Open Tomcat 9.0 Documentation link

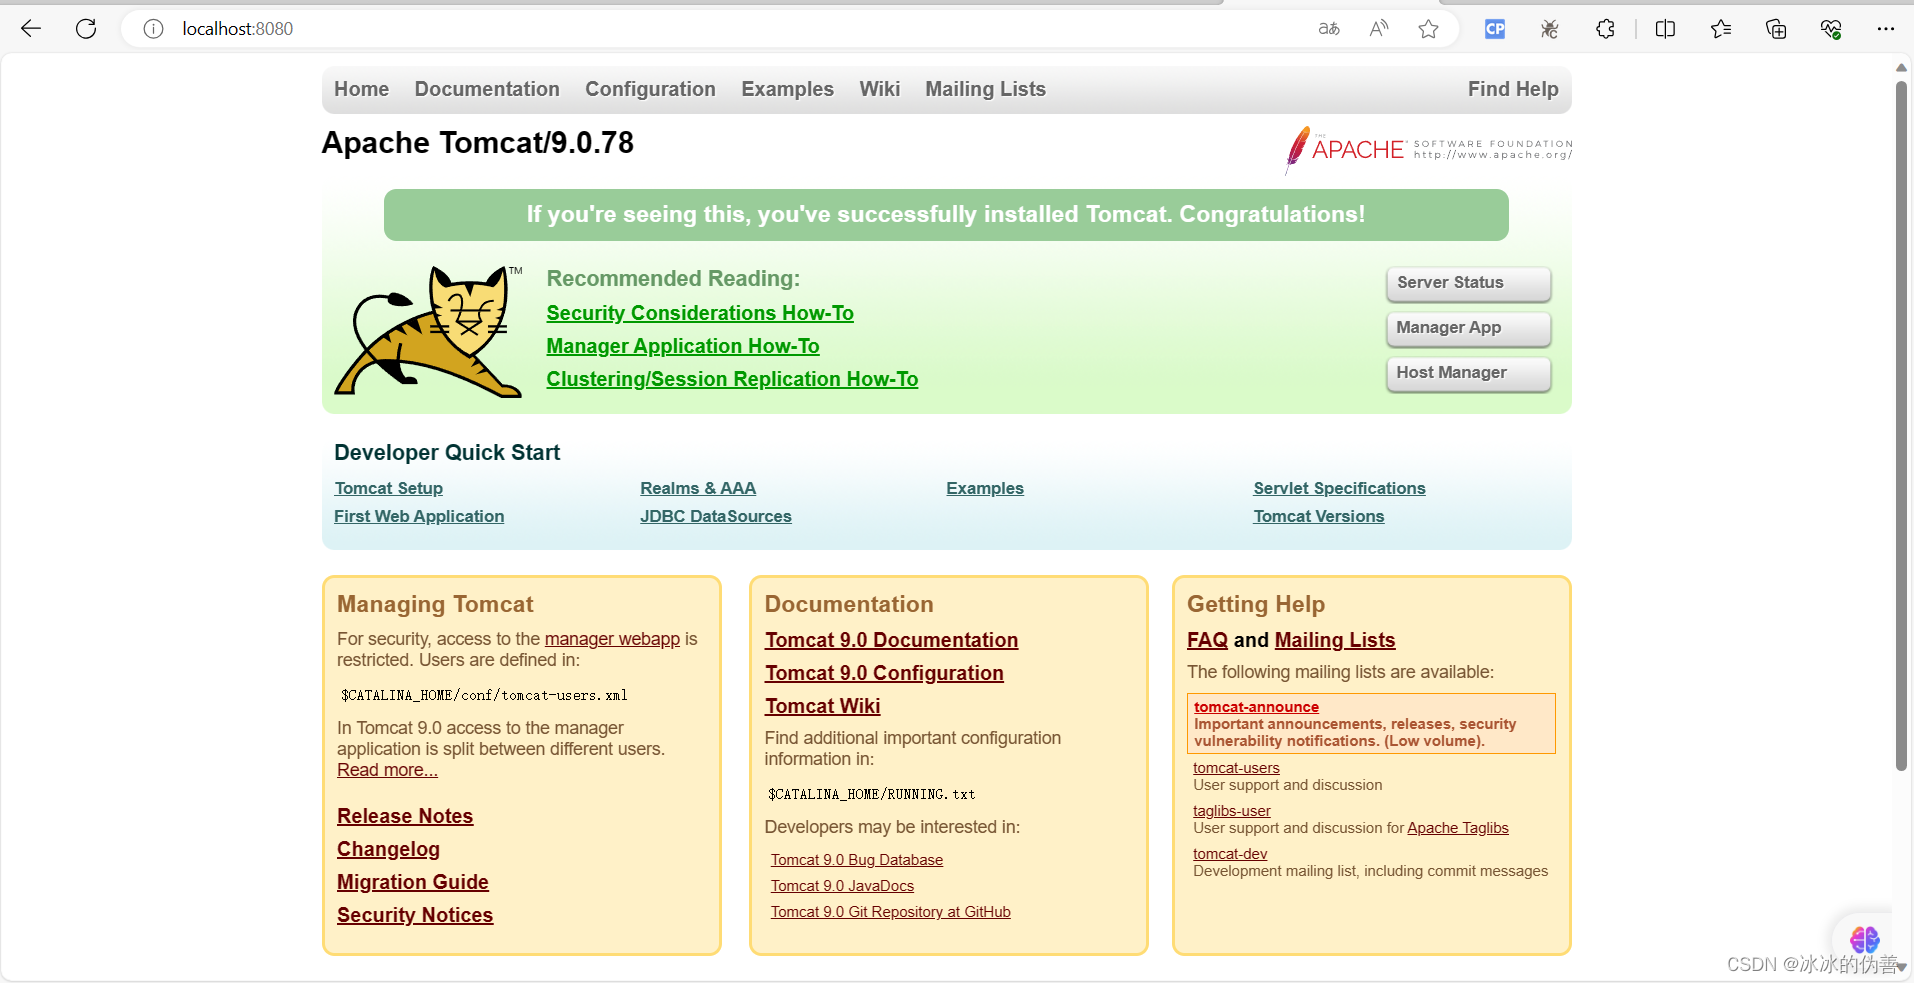(891, 640)
